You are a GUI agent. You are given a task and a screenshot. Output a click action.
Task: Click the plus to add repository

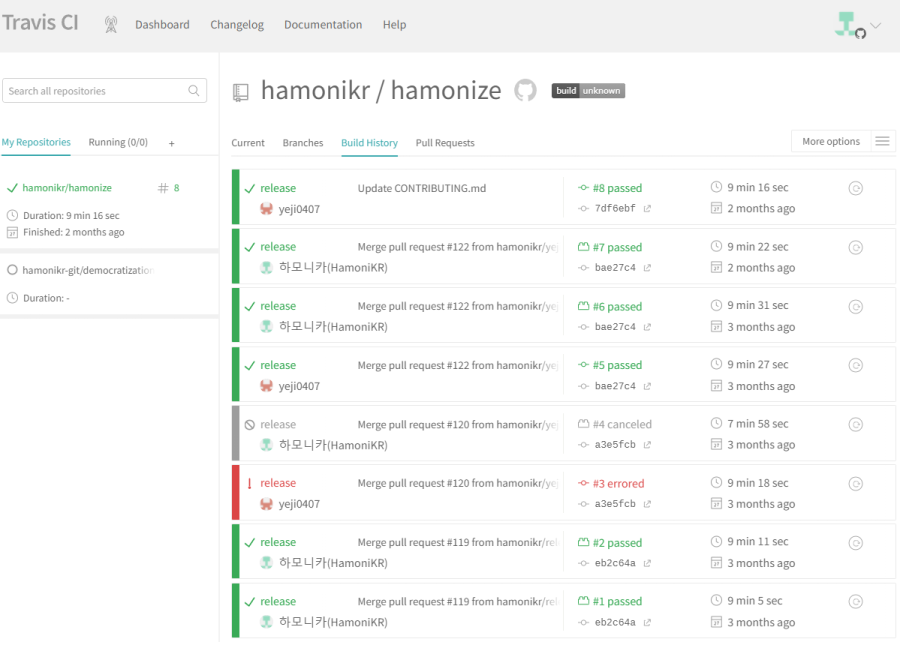[171, 143]
